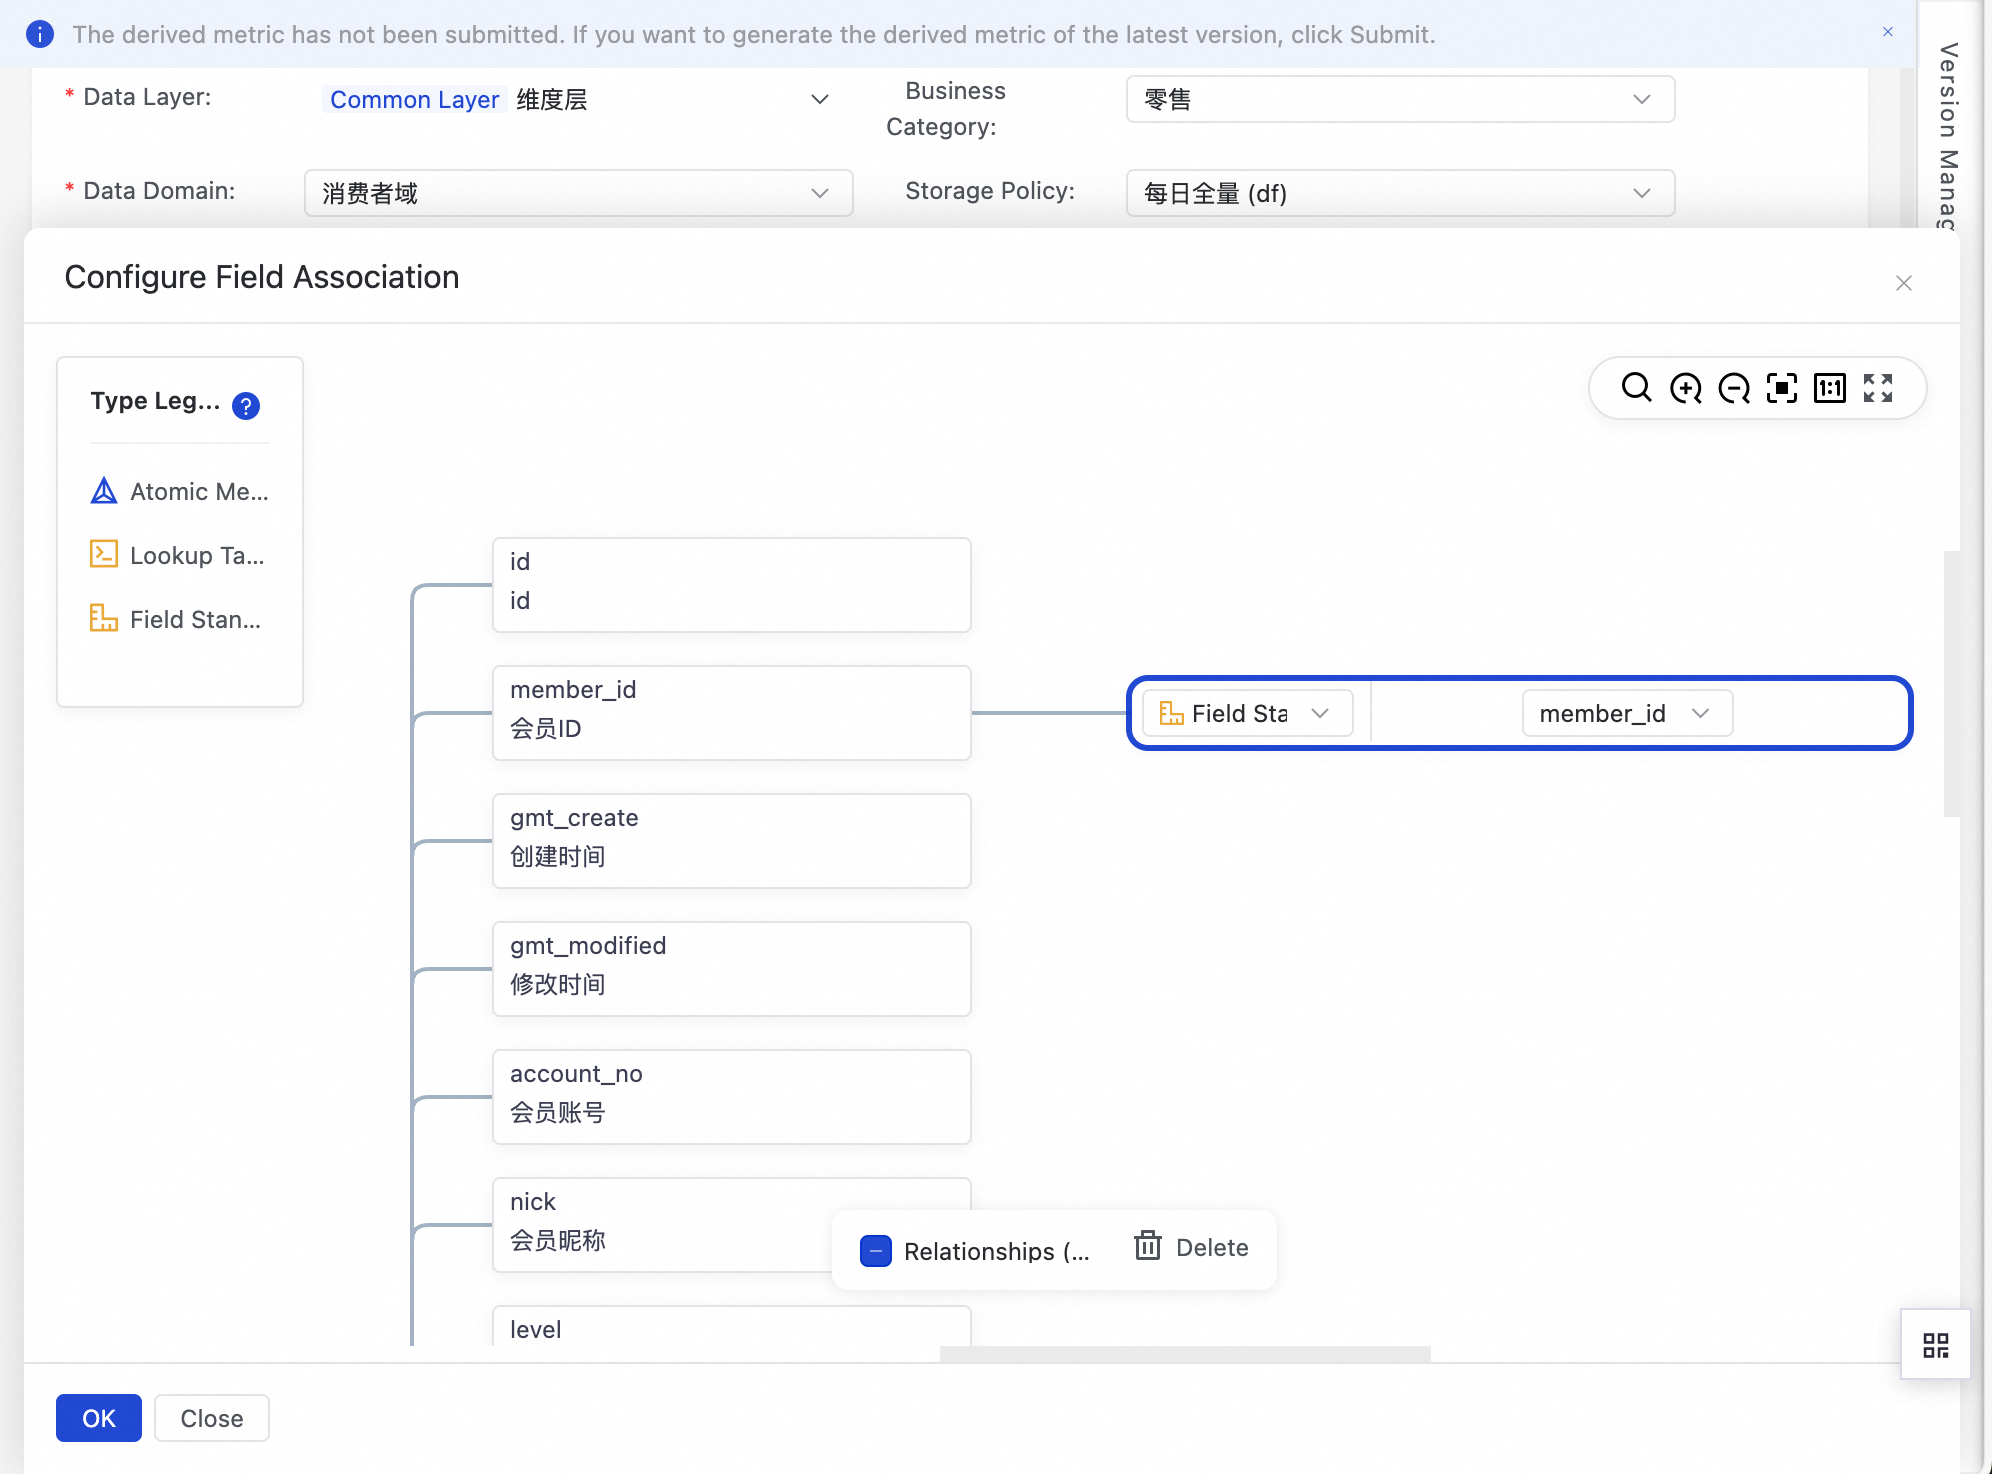Zoom out of the field graph

(x=1733, y=387)
